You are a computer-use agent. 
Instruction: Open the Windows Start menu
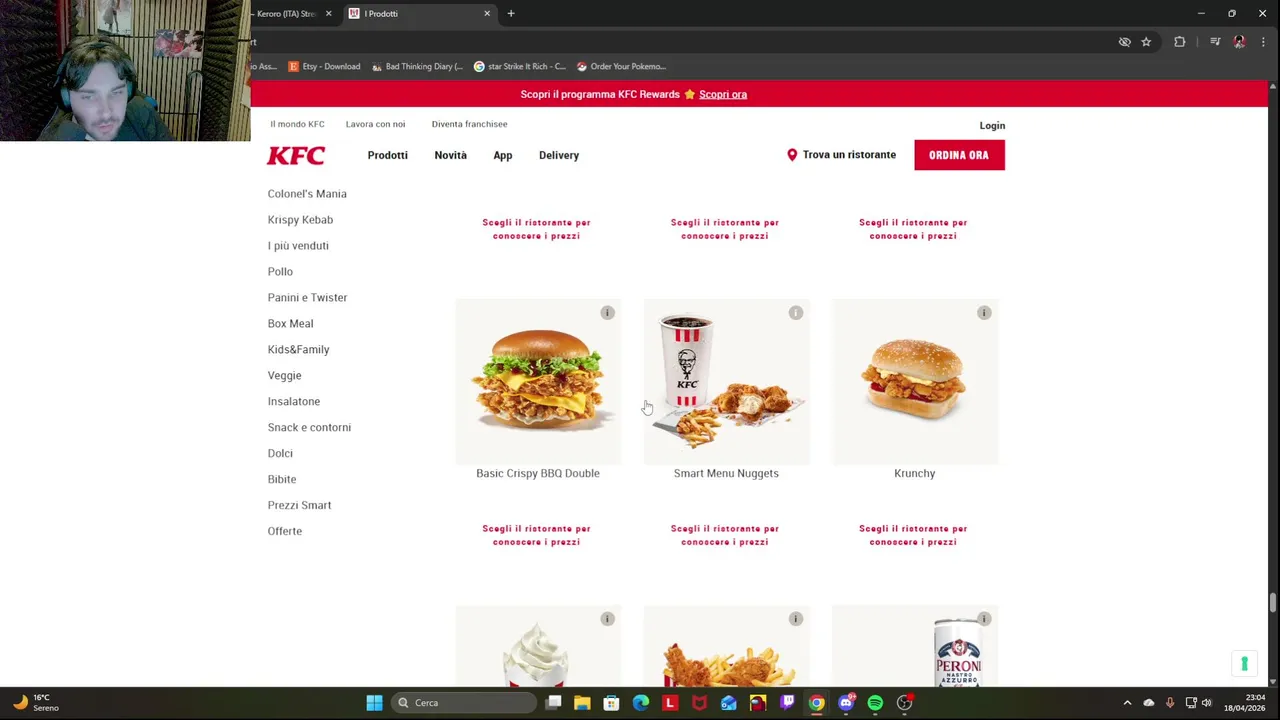374,703
